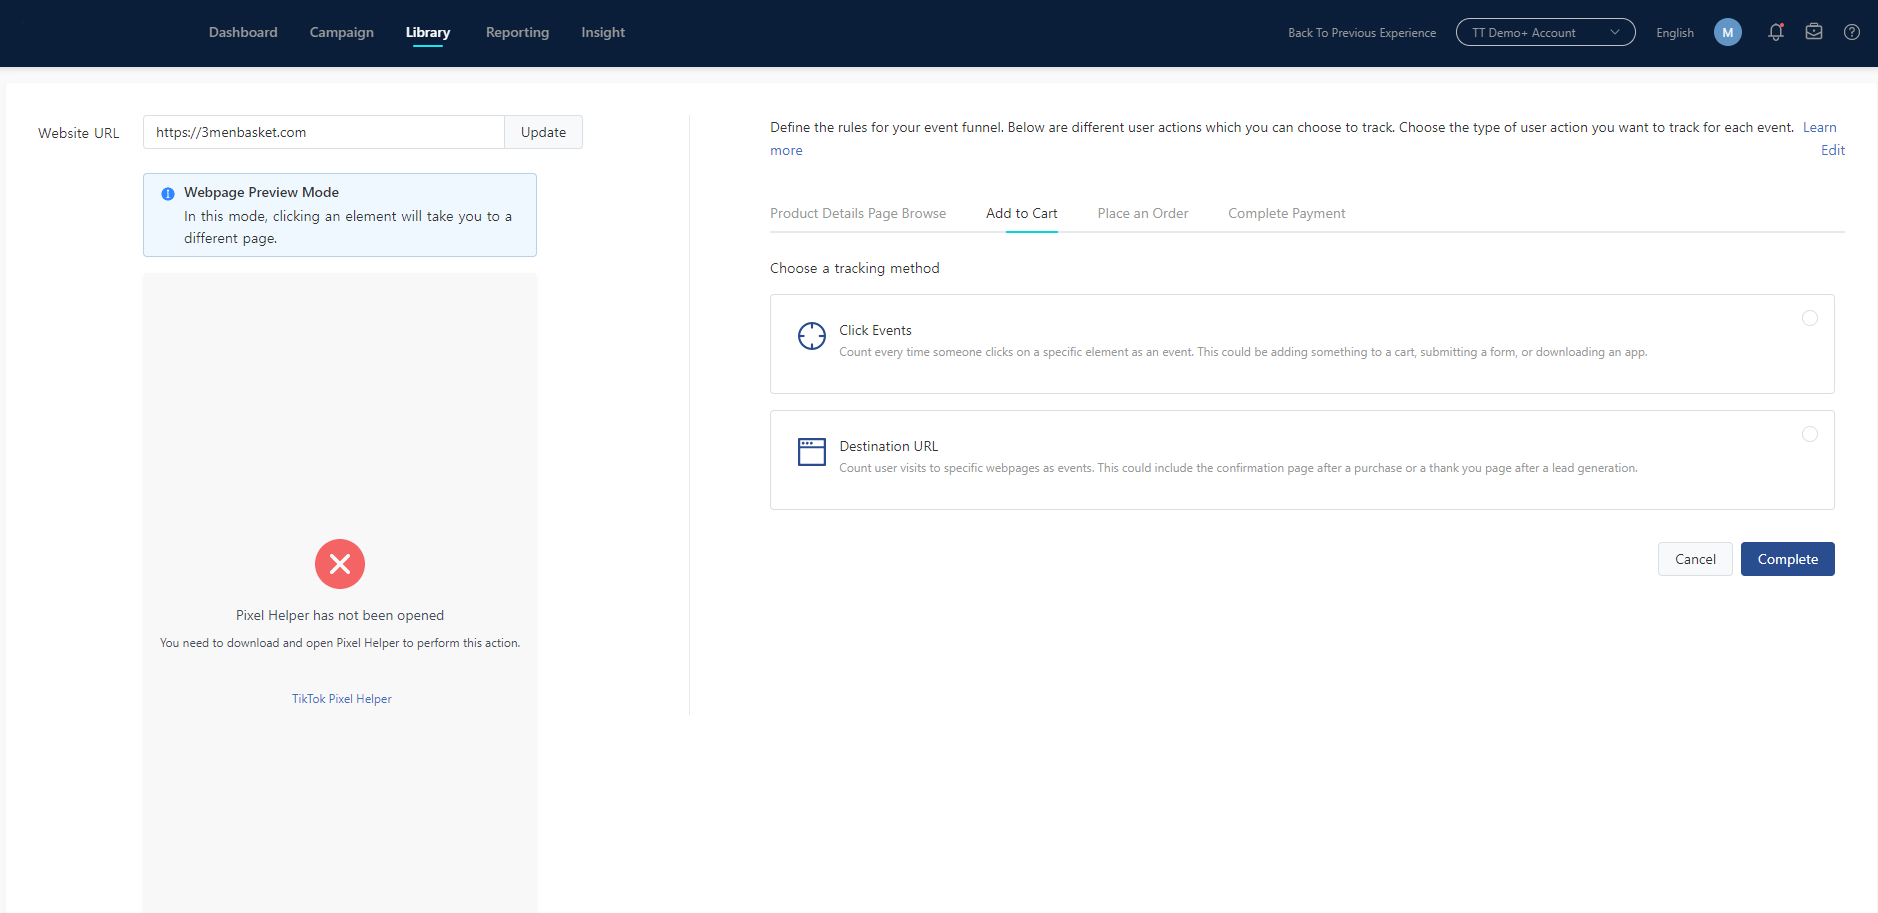Open the user avatar M menu
The width and height of the screenshot is (1878, 913).
1728,32
